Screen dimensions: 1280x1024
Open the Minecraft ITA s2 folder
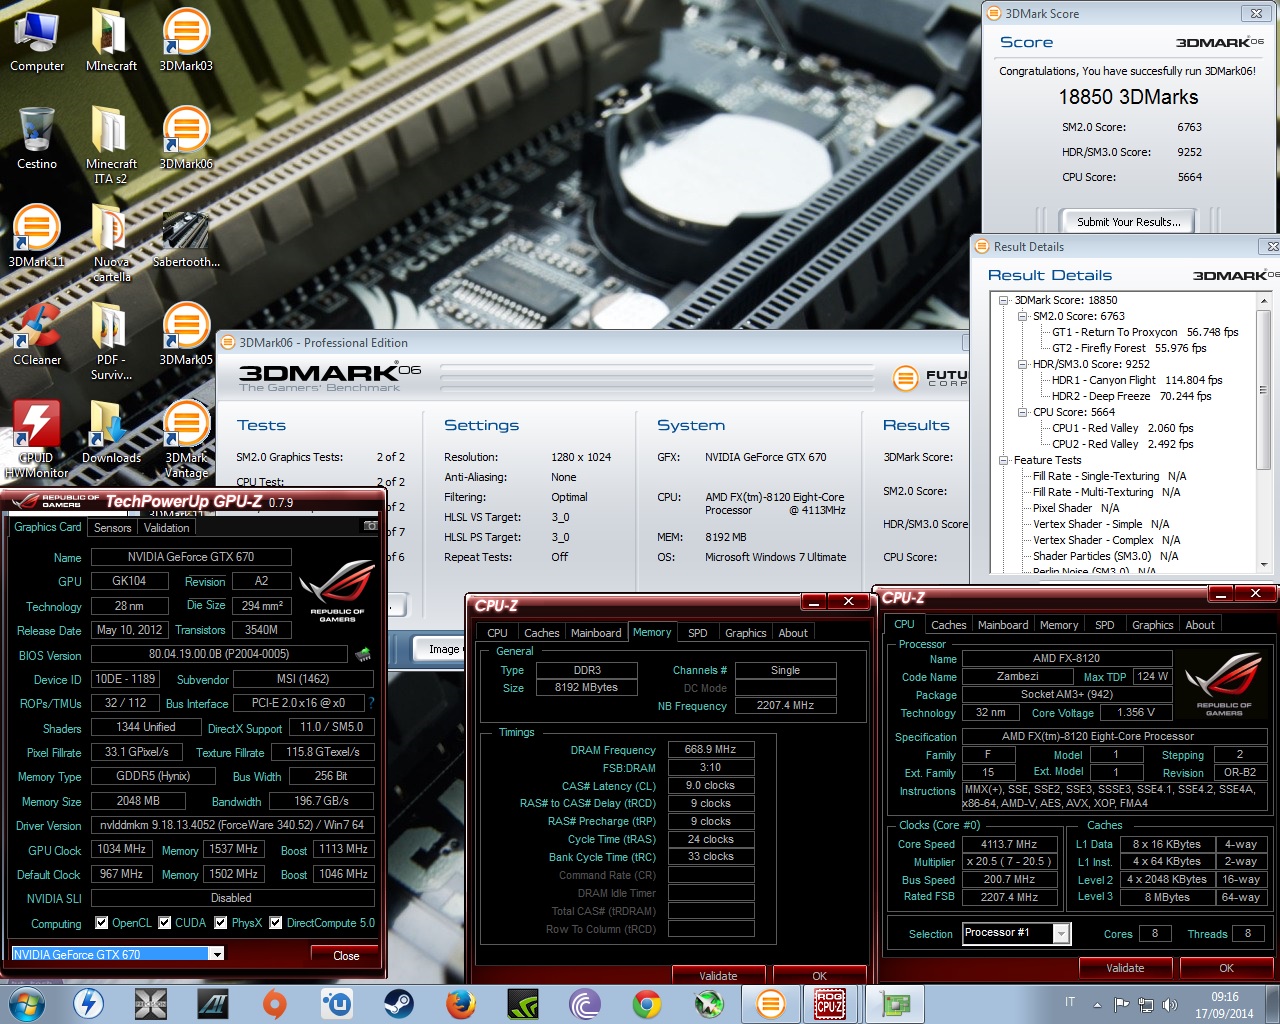click(111, 146)
